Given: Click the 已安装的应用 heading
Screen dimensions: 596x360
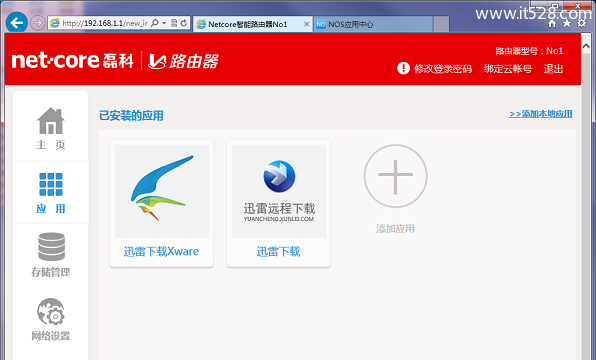Looking at the screenshot, I should 131,116.
